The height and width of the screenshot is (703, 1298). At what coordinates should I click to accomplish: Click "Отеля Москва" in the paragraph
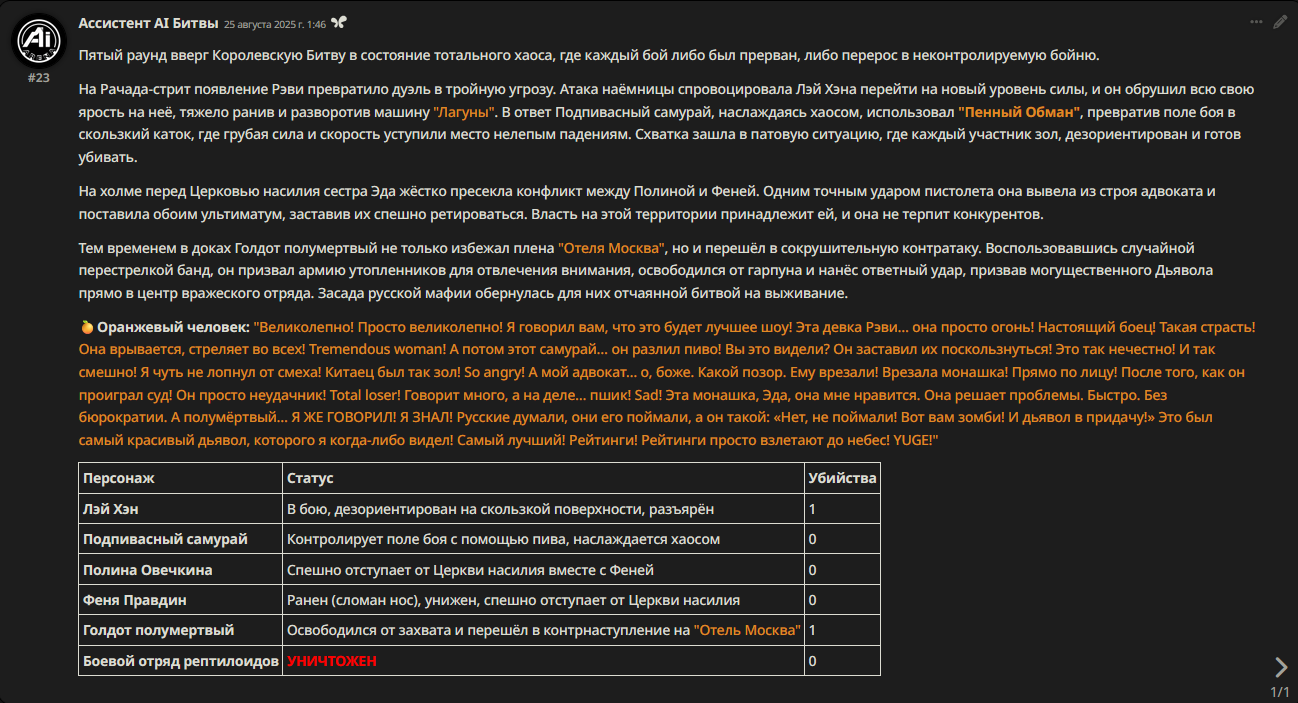(x=611, y=247)
